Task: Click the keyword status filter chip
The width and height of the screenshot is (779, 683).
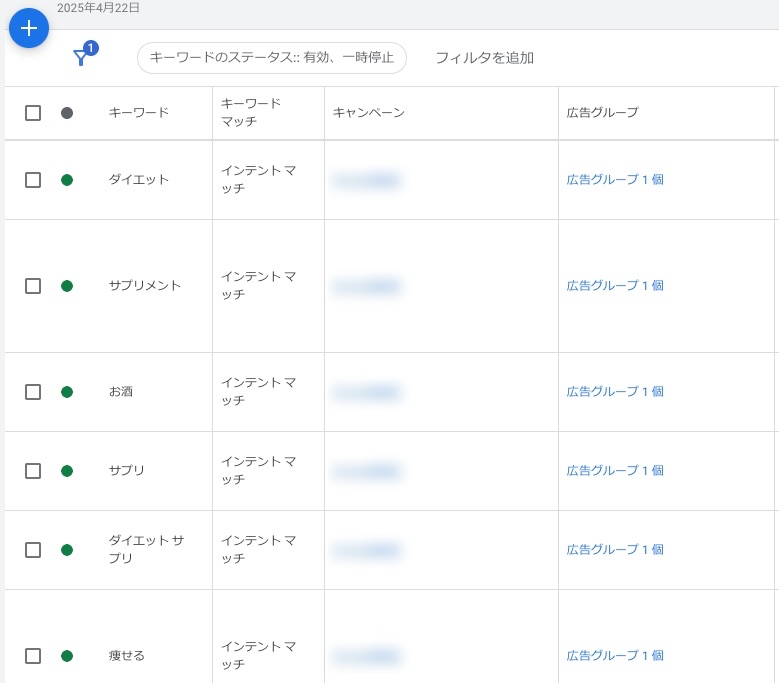Action: point(272,58)
